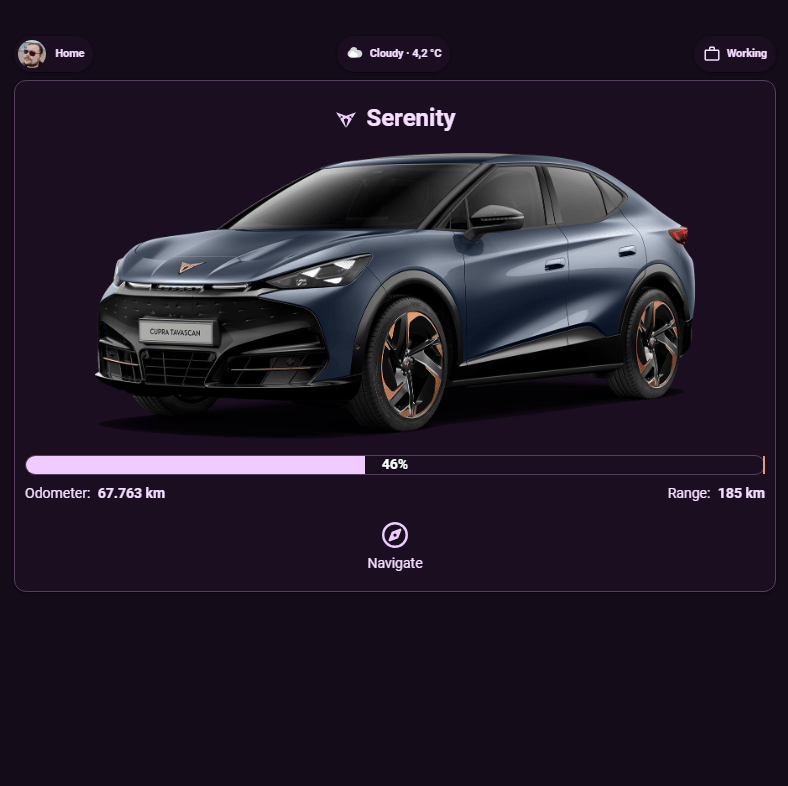Click the car's front license plate
The width and height of the screenshot is (788, 786).
point(176,332)
